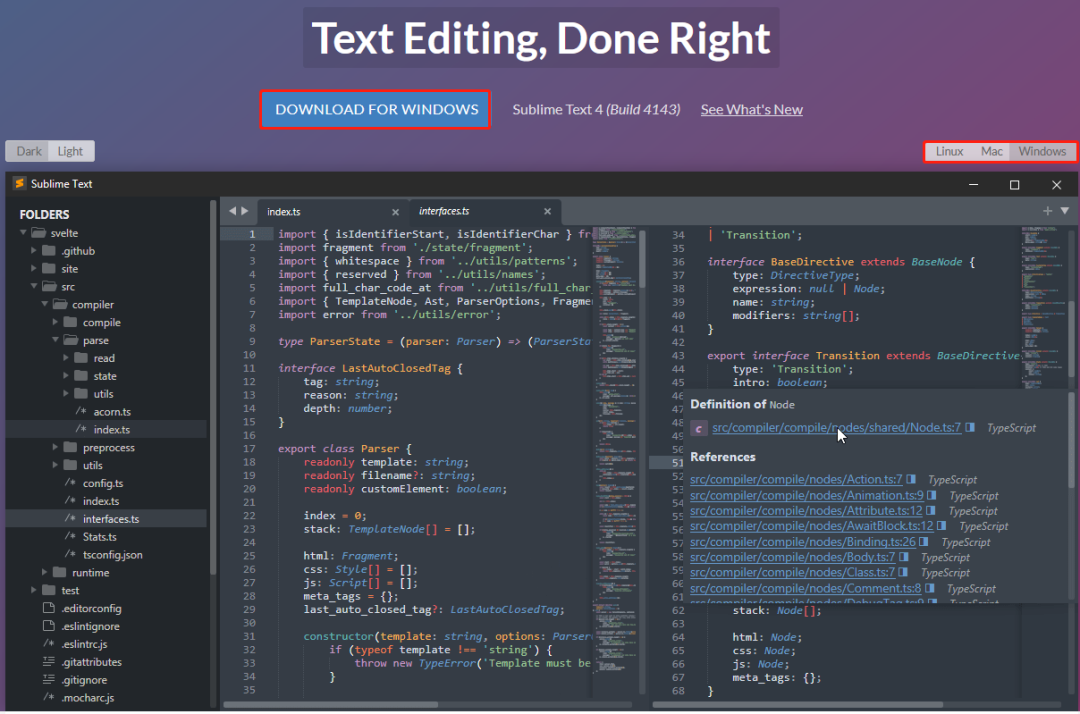Image resolution: width=1080 pixels, height=714 pixels.
Task: Collapse the src folder
Action: pos(34,286)
